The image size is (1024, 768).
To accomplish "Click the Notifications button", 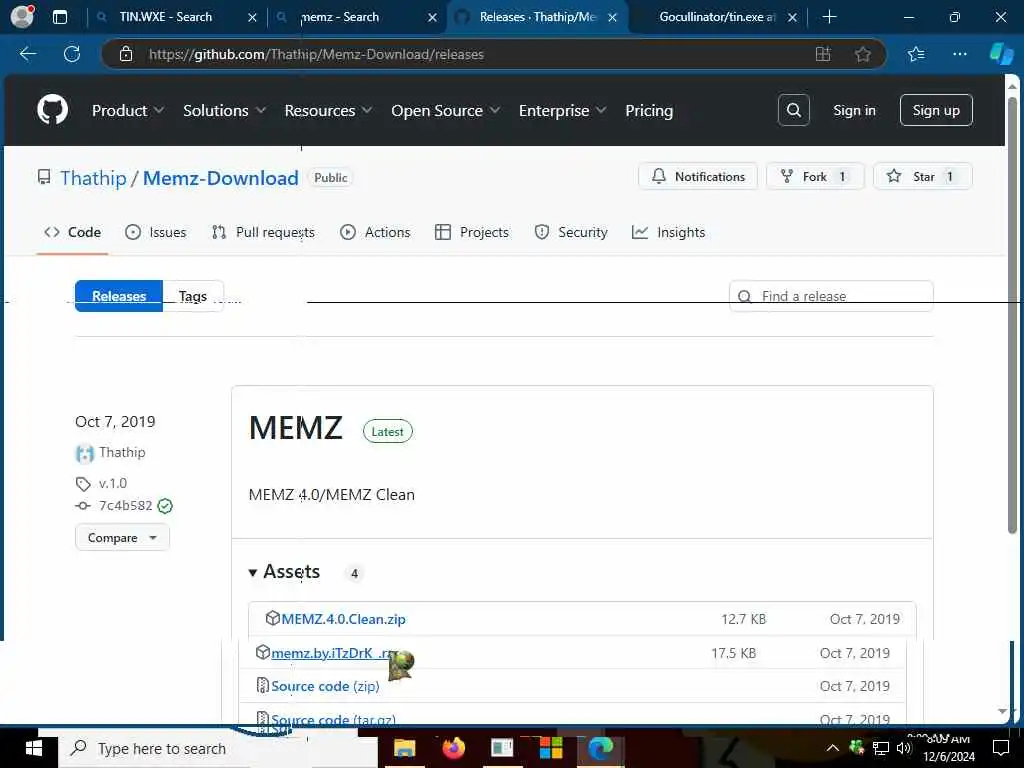I will pos(697,176).
